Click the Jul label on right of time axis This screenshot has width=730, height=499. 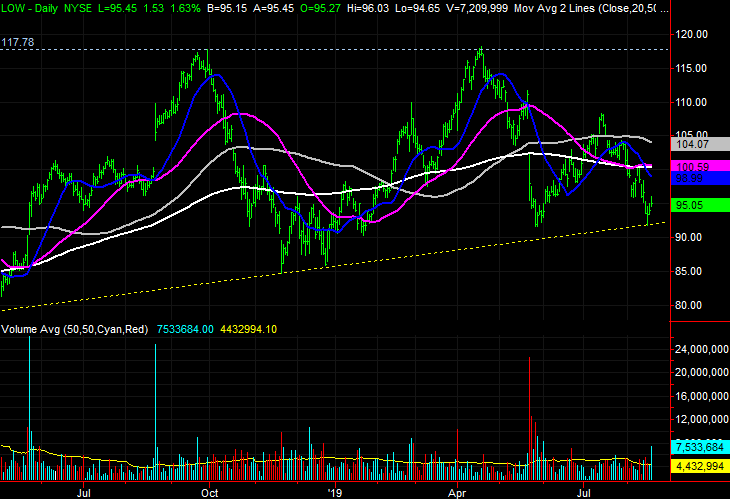tap(584, 492)
